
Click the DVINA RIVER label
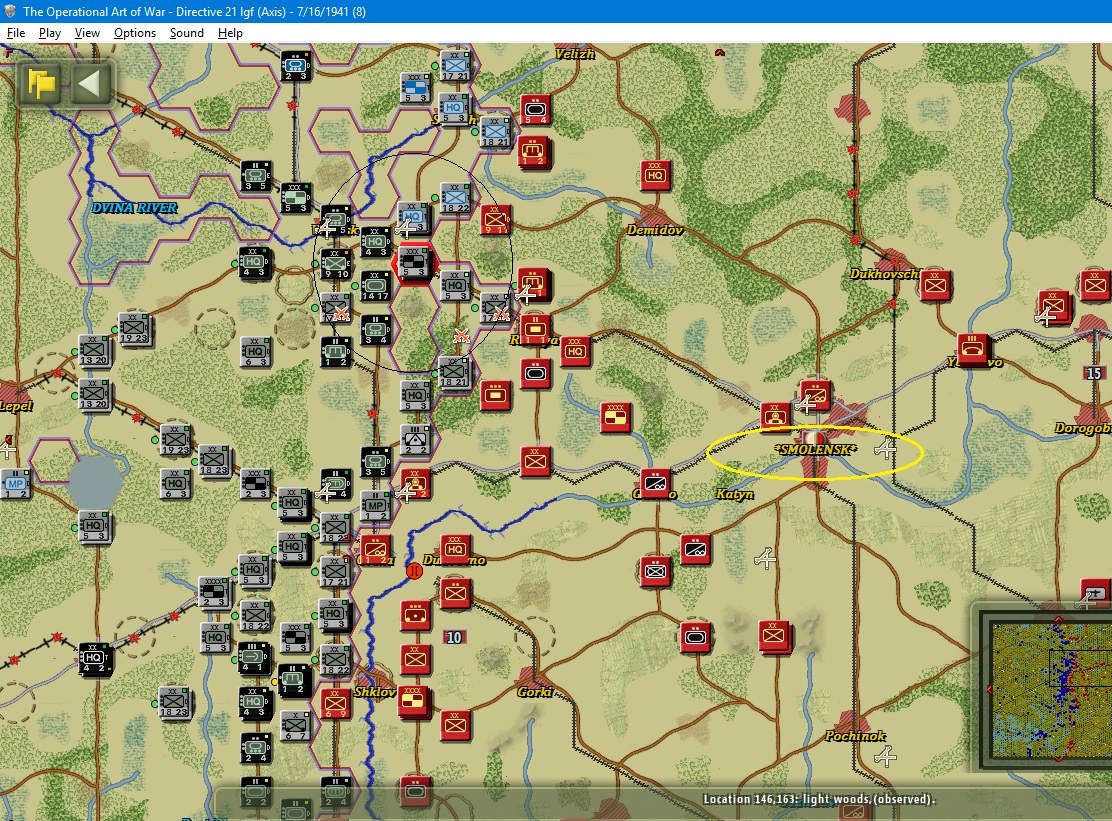(134, 208)
